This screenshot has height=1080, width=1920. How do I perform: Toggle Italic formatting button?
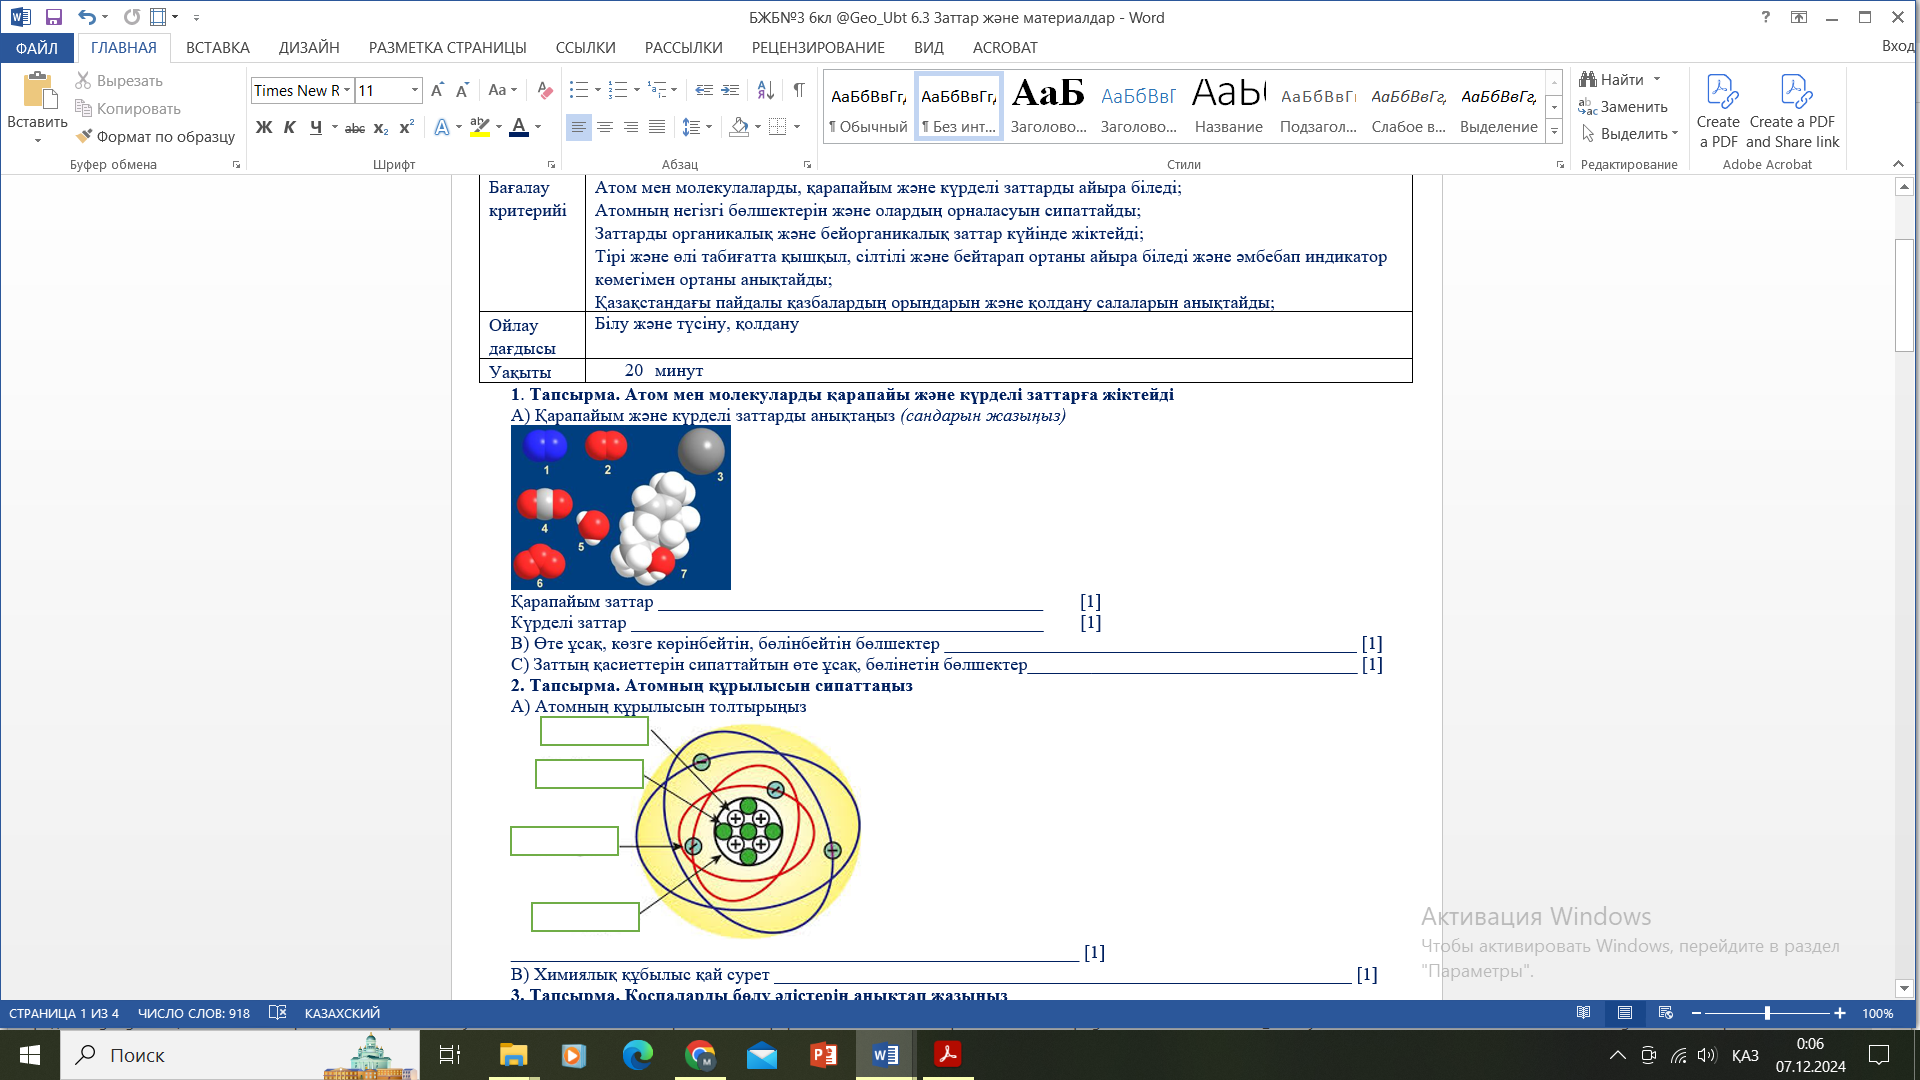[x=290, y=127]
